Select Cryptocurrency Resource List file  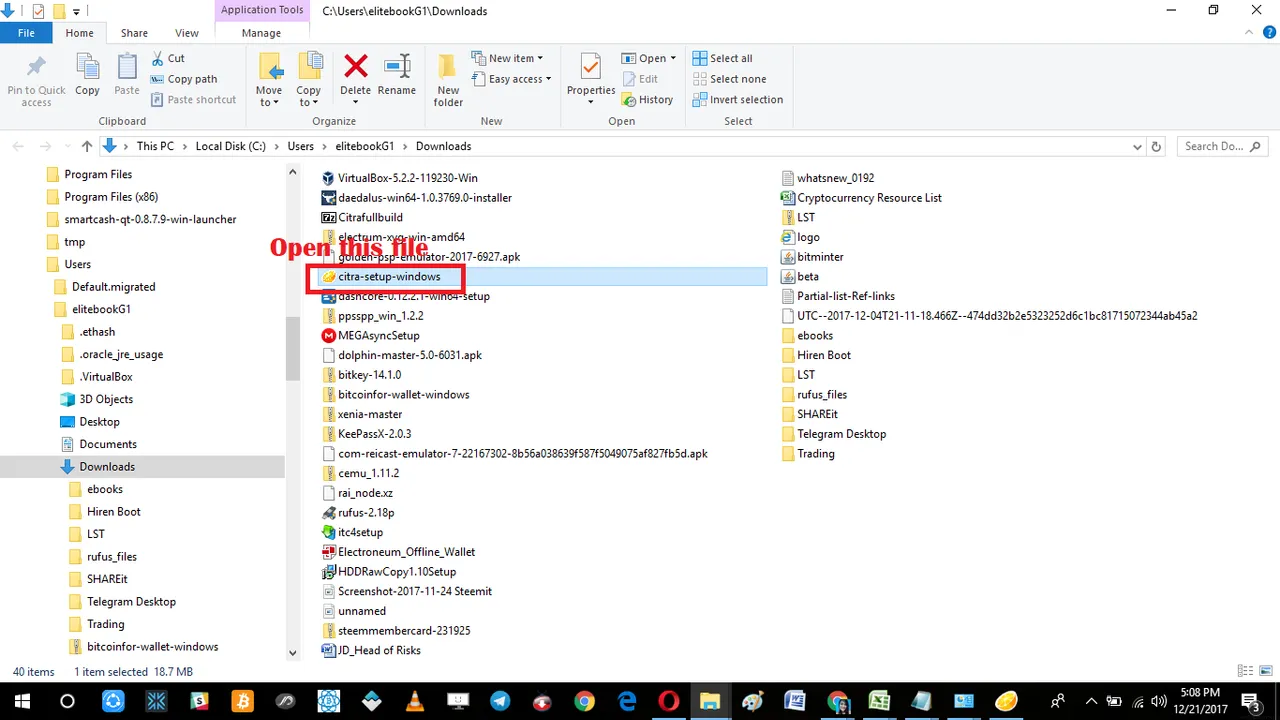pyautogui.click(x=869, y=198)
